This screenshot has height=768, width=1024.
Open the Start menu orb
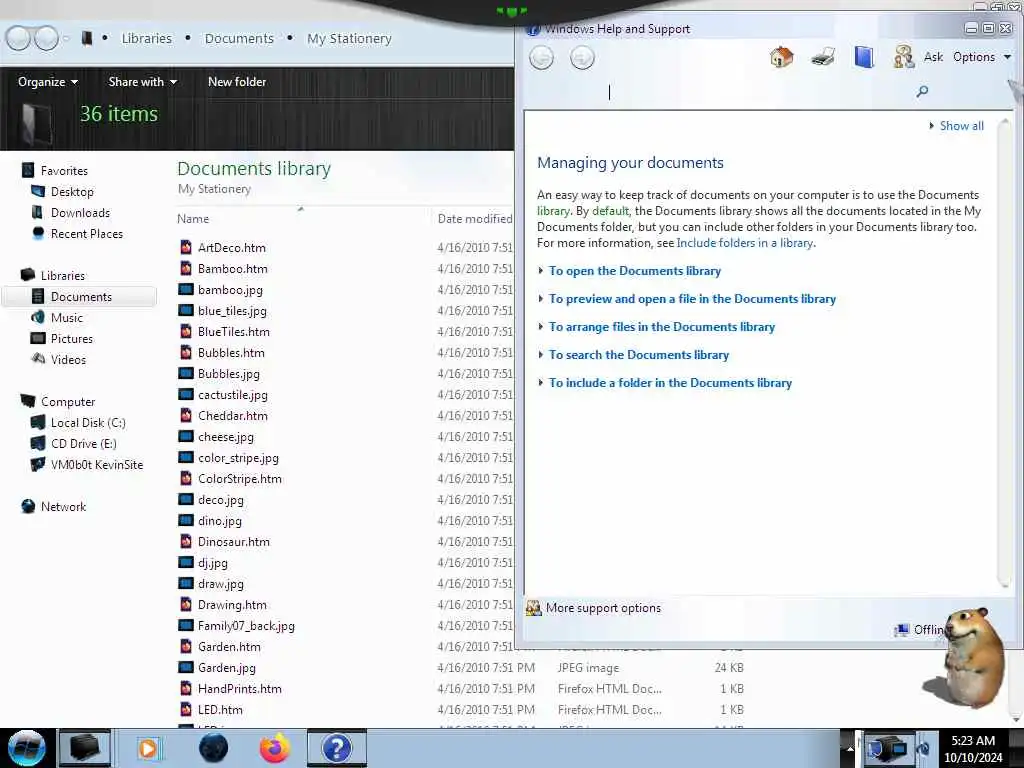pos(27,748)
